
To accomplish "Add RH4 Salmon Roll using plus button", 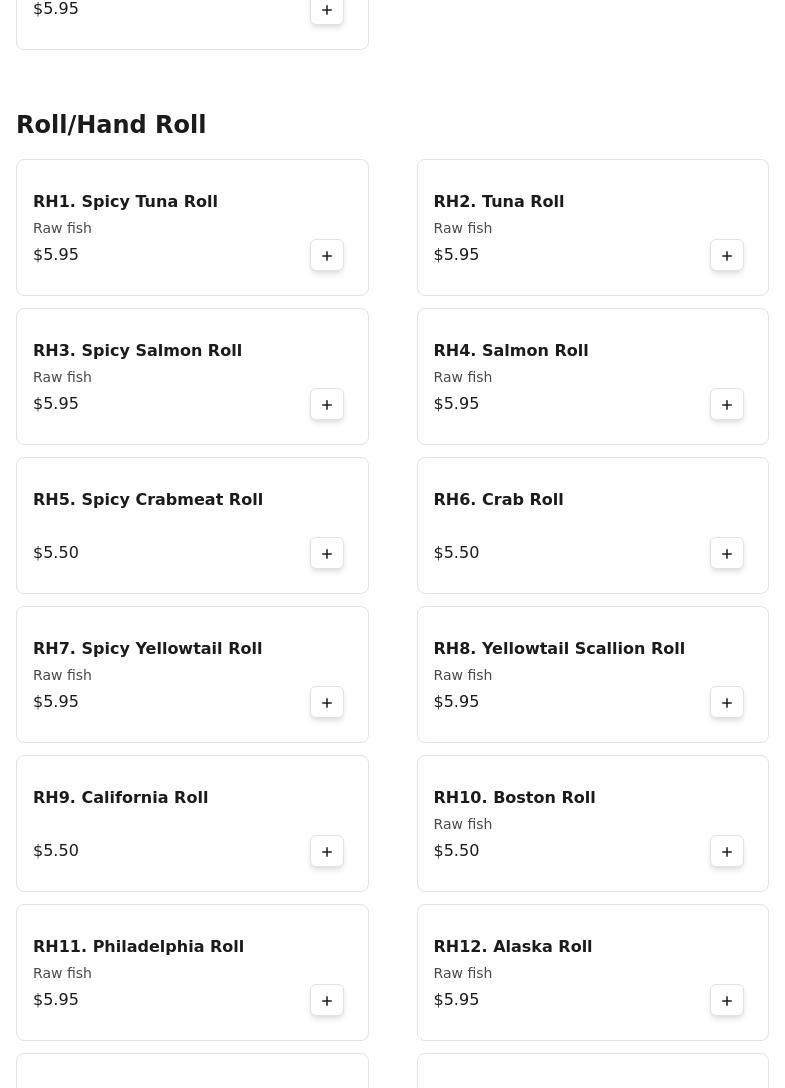I will pos(727,404).
